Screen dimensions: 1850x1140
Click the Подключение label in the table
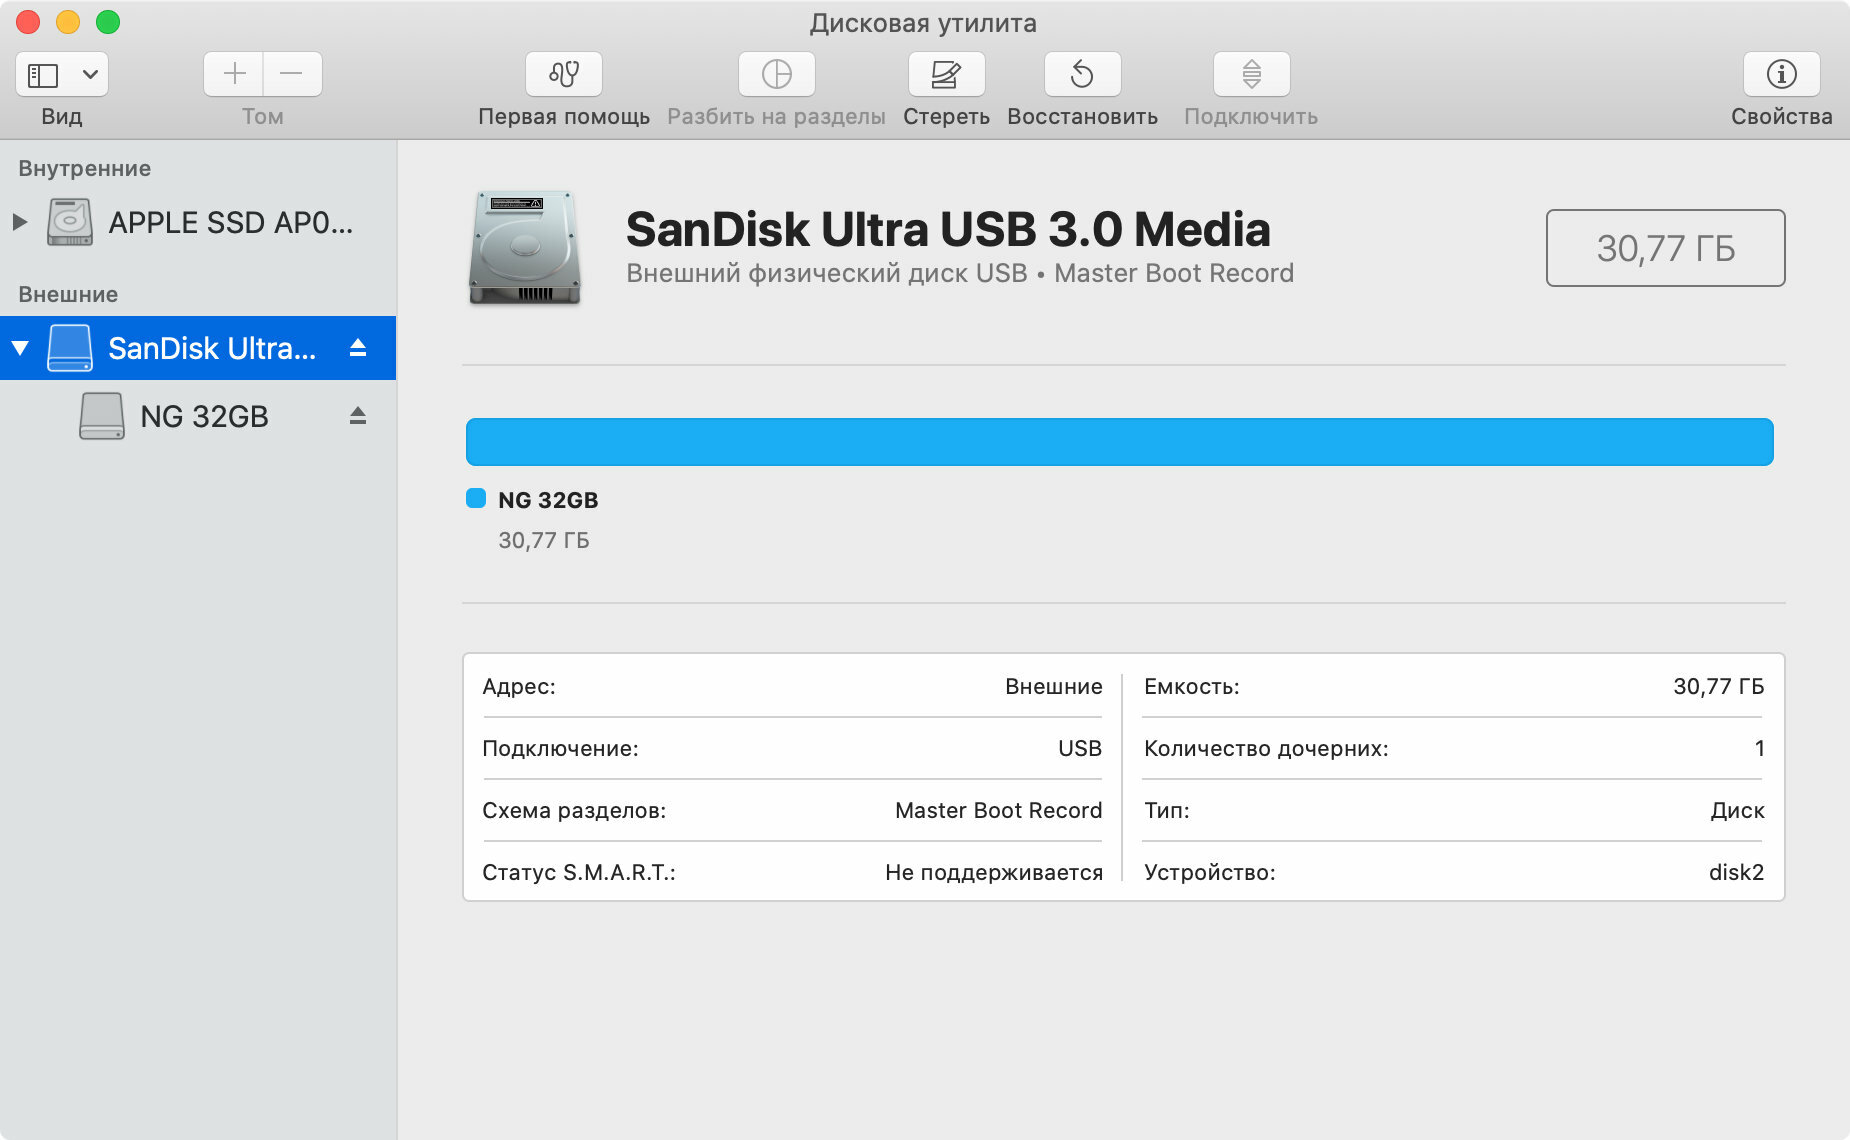click(x=560, y=748)
